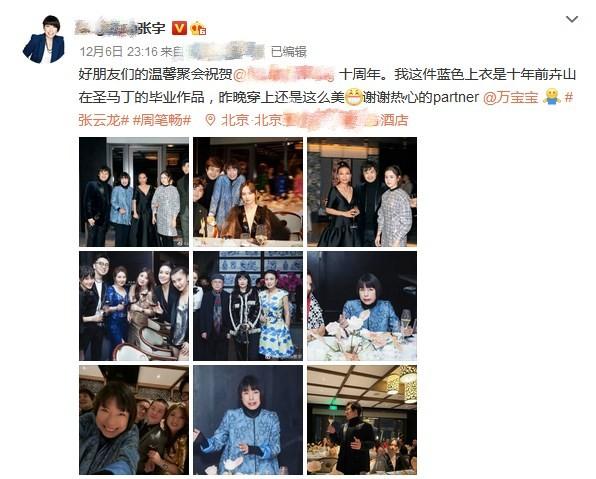Image resolution: width=596 pixels, height=479 pixels.
Task: Open the @万宝宝 mention link
Action: click(510, 97)
